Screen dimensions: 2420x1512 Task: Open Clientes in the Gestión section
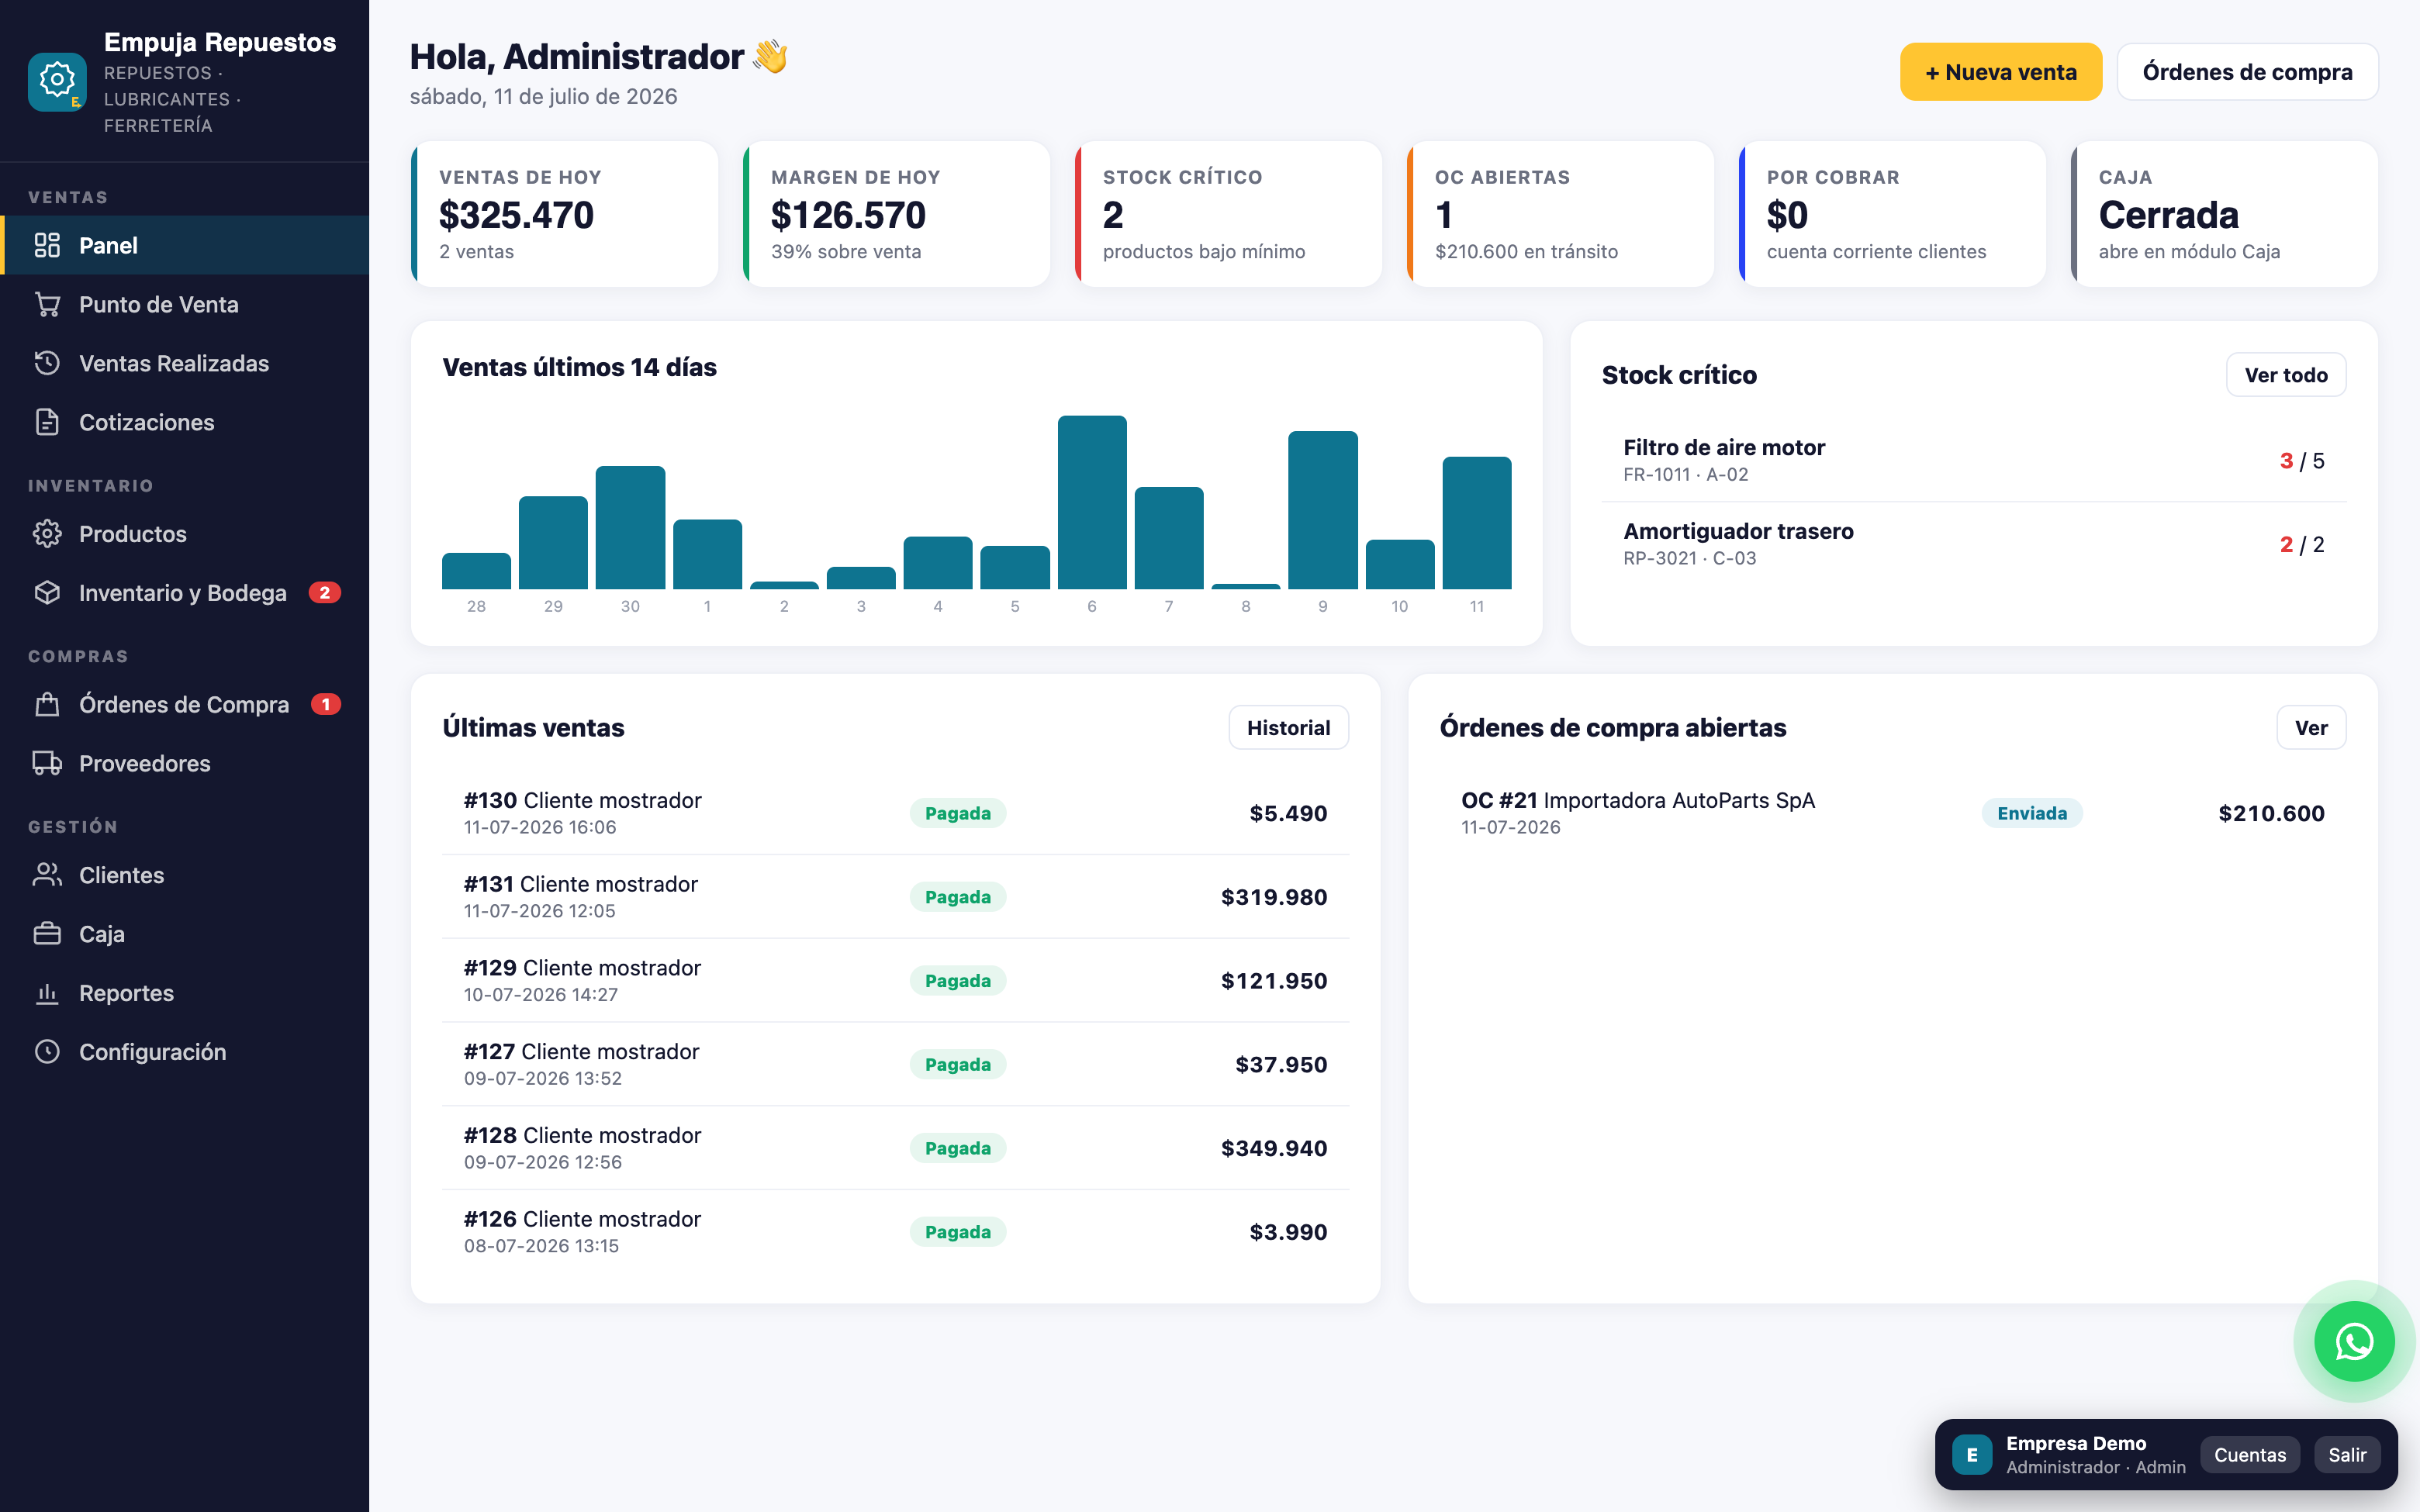point(185,875)
